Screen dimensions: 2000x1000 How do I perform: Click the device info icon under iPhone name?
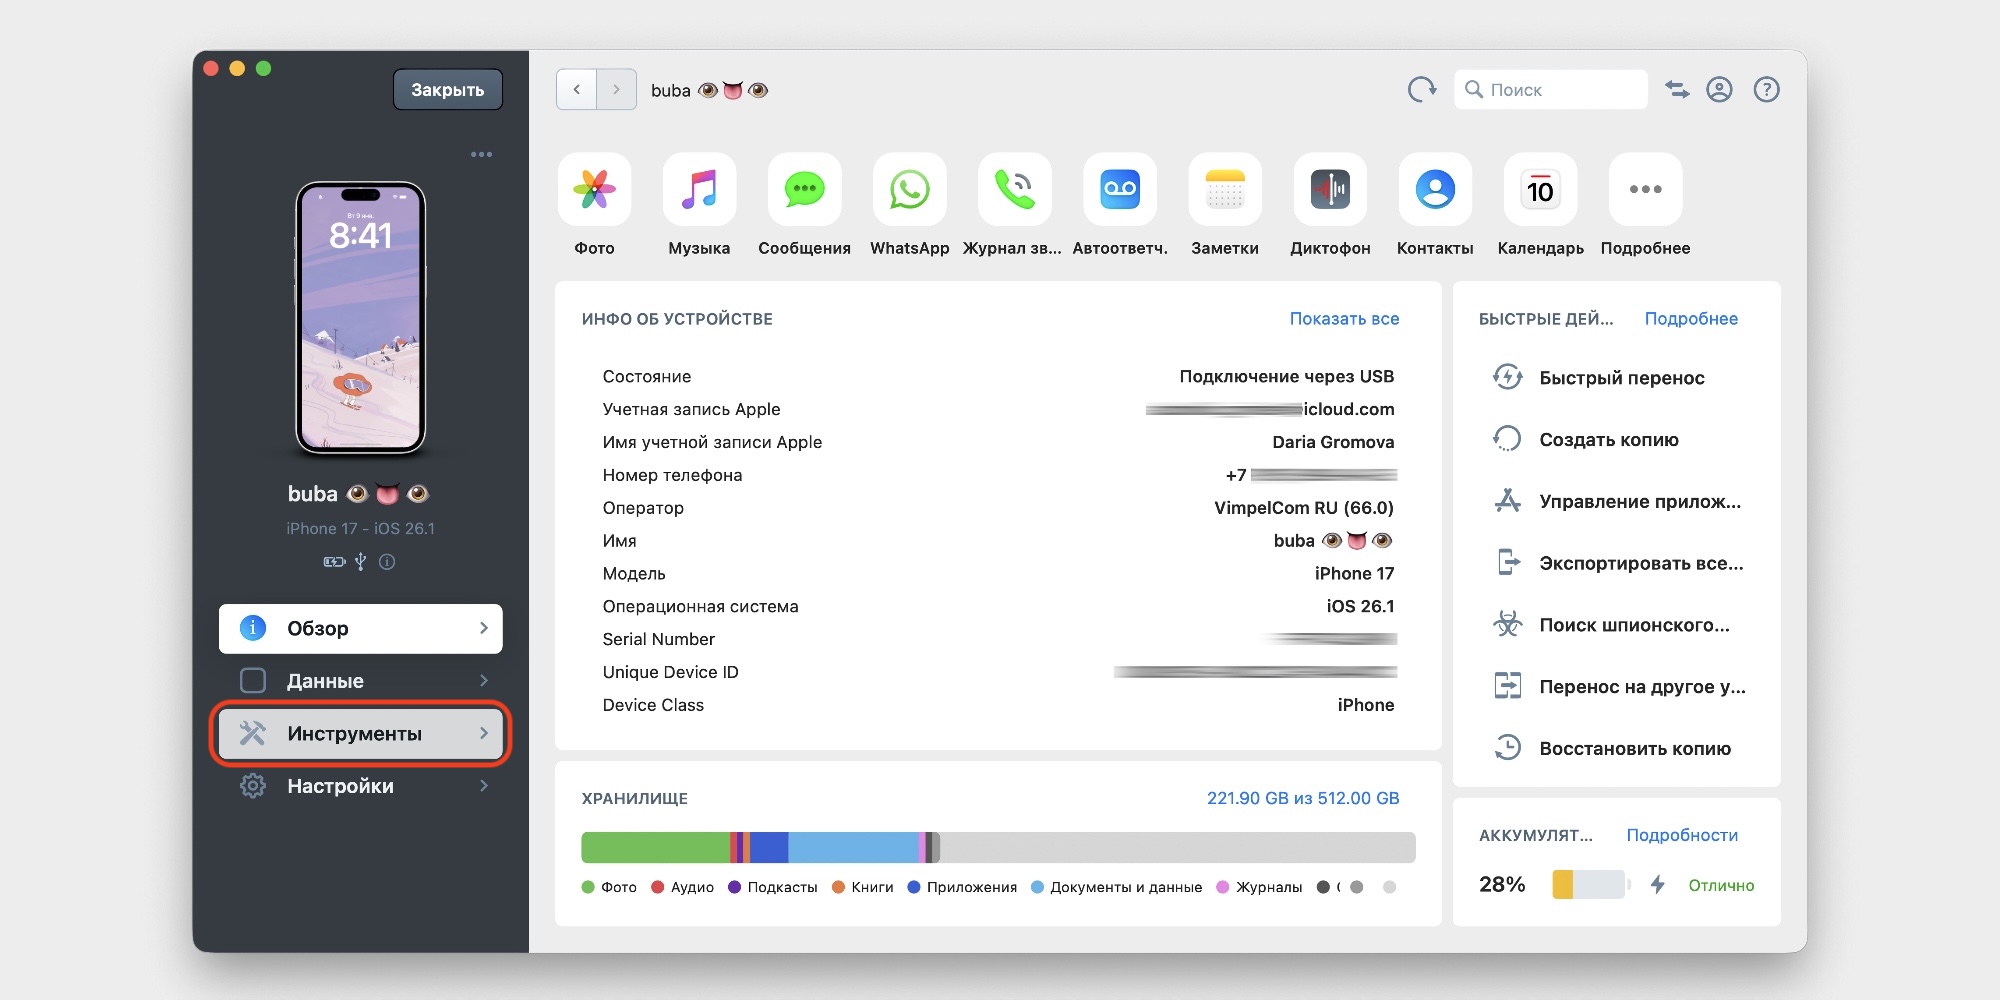pos(387,562)
